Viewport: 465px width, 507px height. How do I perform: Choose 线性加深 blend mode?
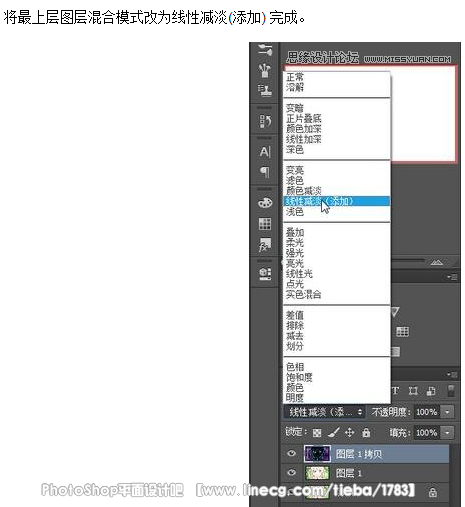click(304, 139)
